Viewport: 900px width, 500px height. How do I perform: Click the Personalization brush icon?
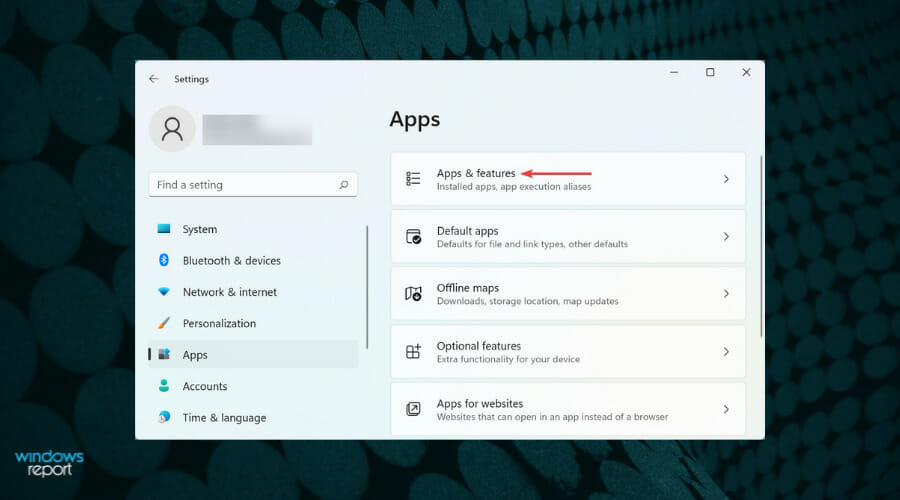[164, 323]
